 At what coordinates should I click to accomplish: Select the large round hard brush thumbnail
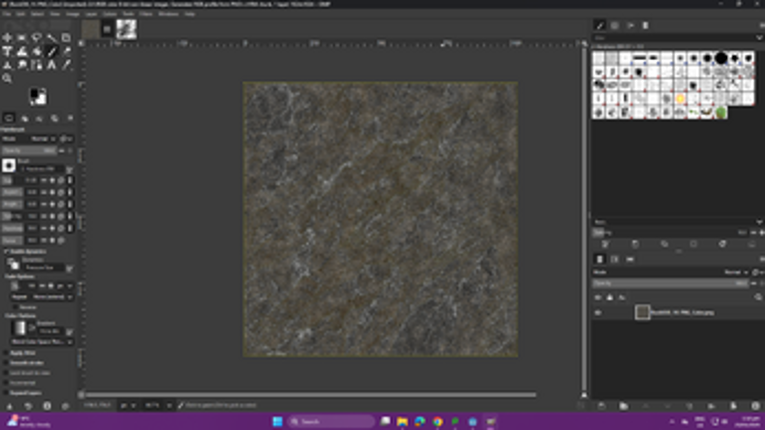click(x=721, y=58)
